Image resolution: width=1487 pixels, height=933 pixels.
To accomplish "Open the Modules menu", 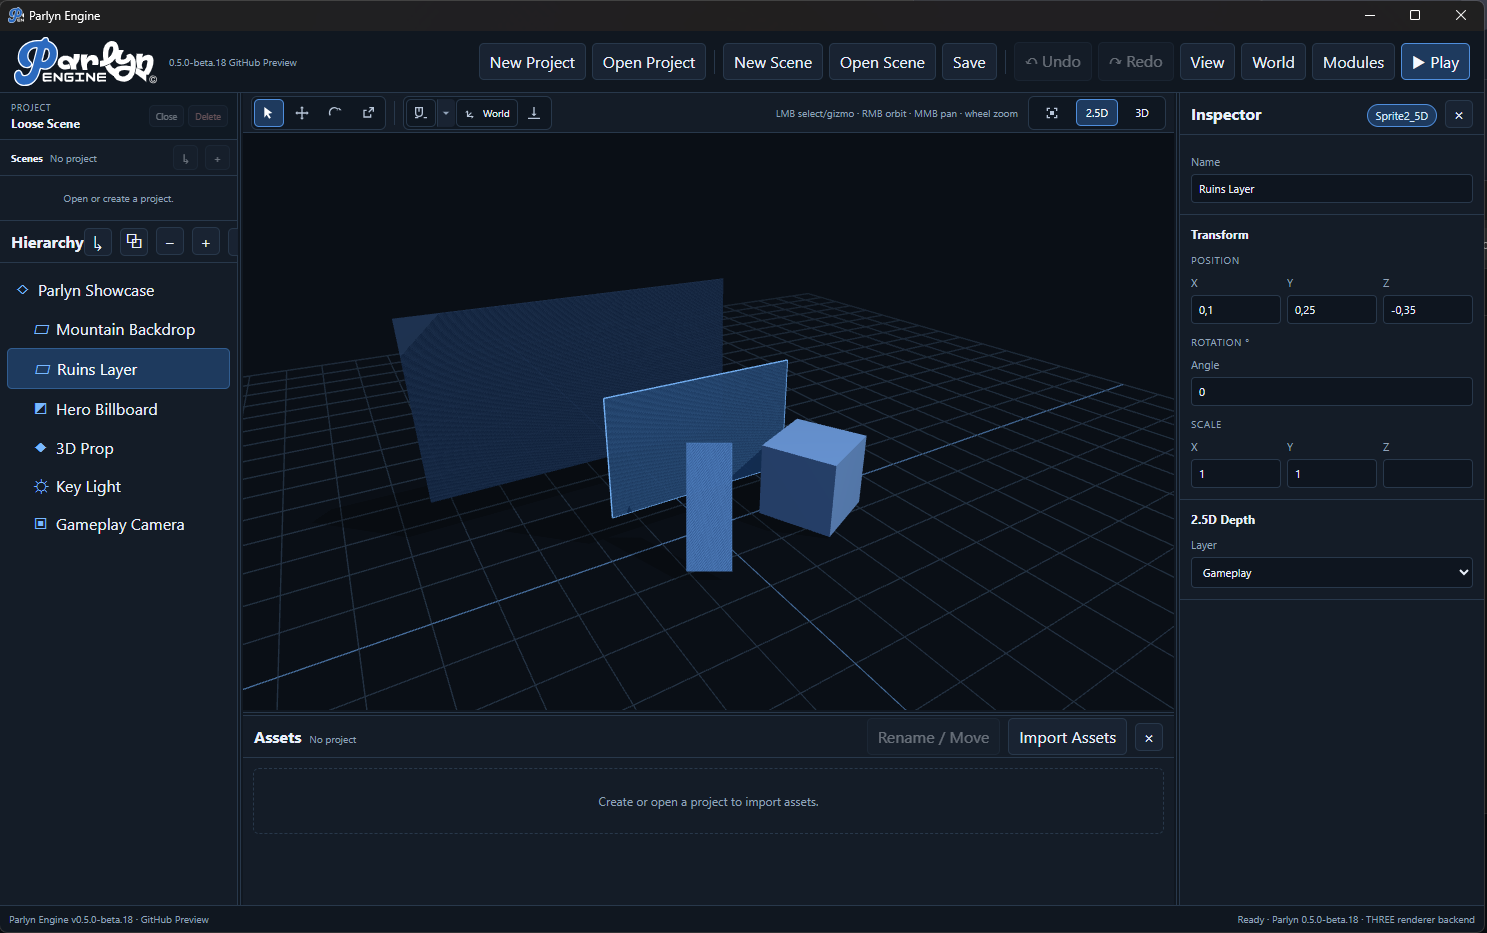I will (x=1353, y=62).
